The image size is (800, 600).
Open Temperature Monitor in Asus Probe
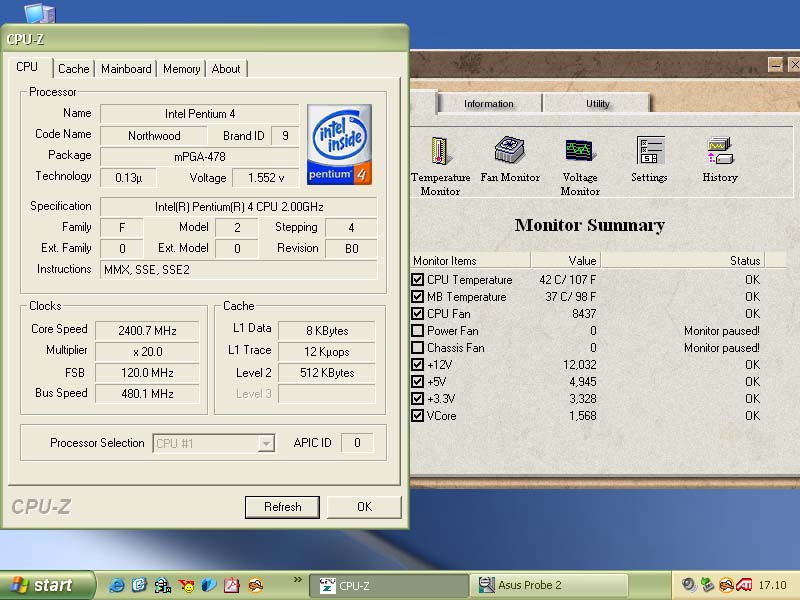440,166
